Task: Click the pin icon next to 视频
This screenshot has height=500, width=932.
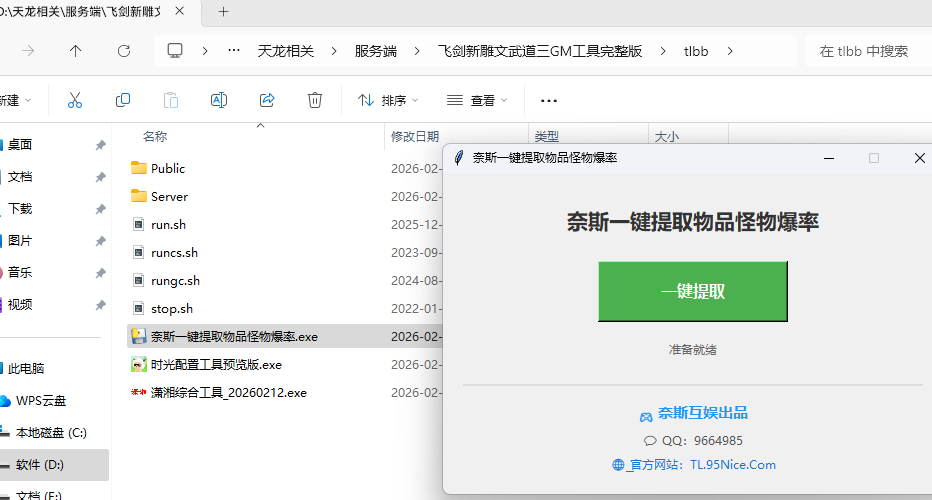Action: coord(100,306)
